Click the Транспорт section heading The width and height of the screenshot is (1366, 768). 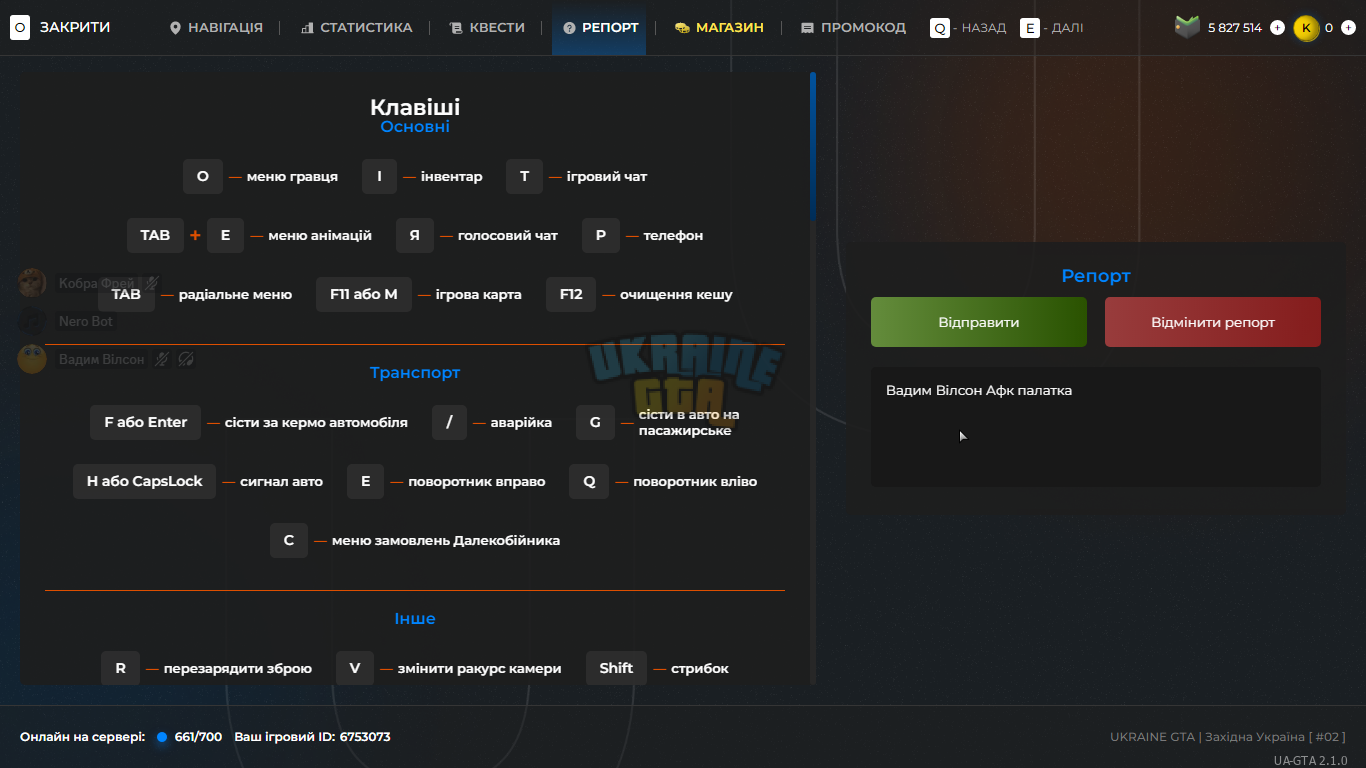415,372
